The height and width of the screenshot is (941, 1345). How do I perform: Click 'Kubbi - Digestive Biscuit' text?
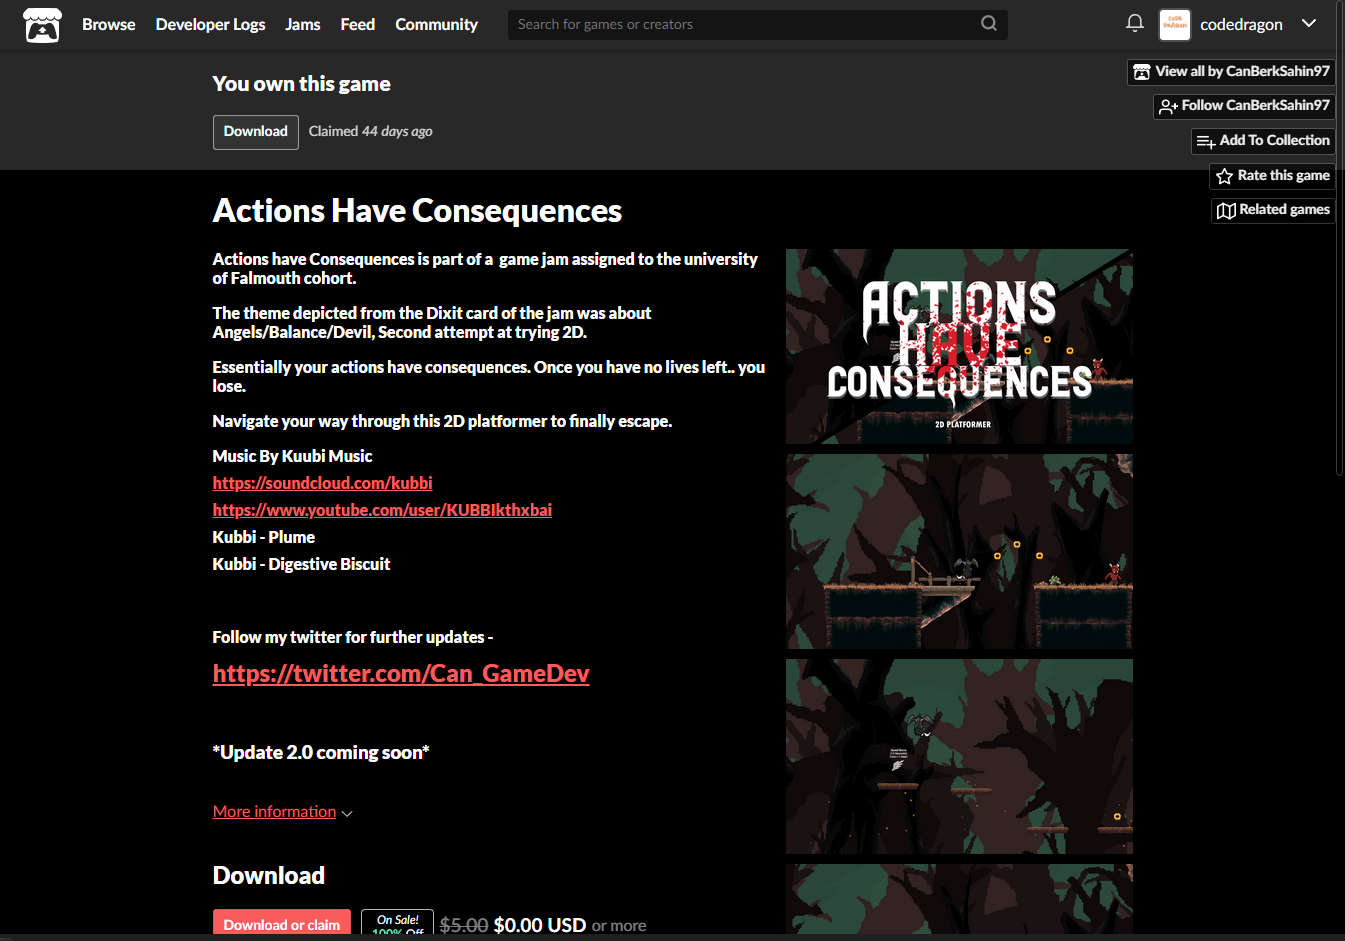point(301,564)
